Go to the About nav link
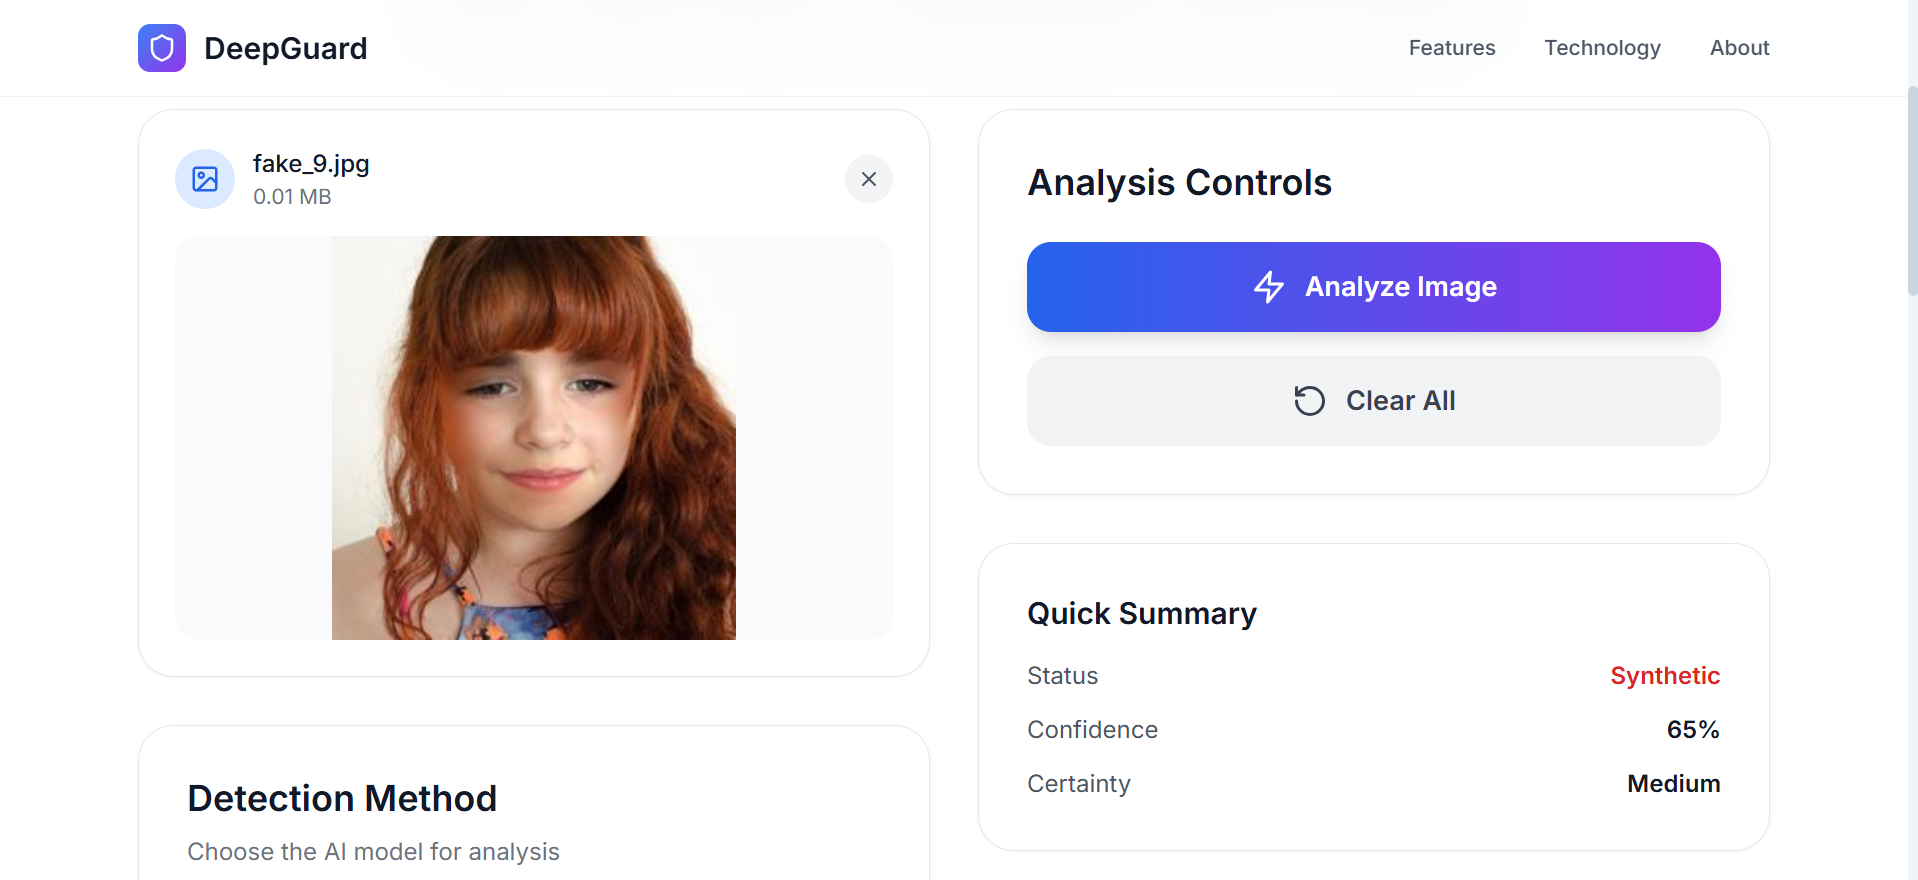1918x880 pixels. (x=1739, y=48)
